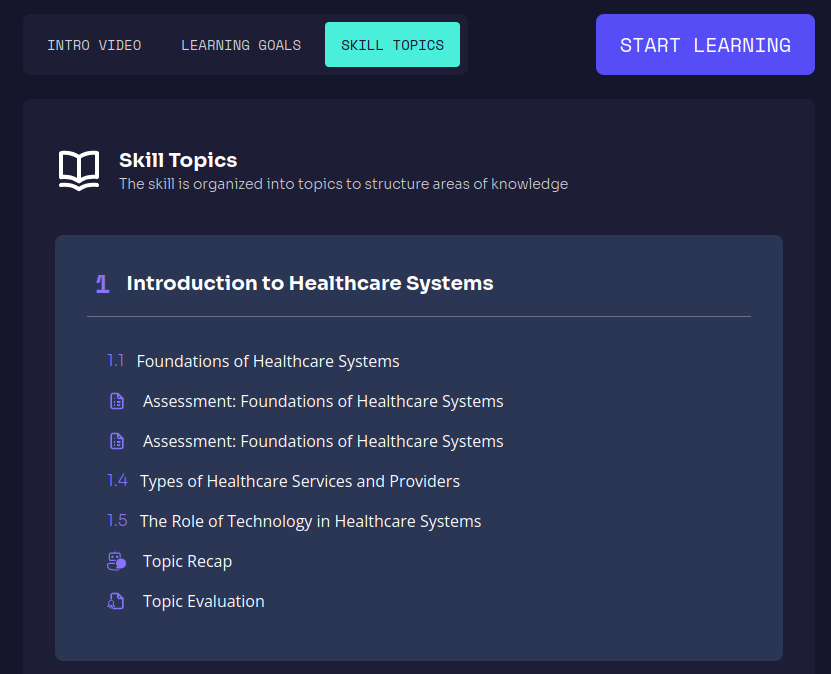This screenshot has width=831, height=674.
Task: Open the first Assessment: Foundations of Healthcare Systems link
Action: 323,402
